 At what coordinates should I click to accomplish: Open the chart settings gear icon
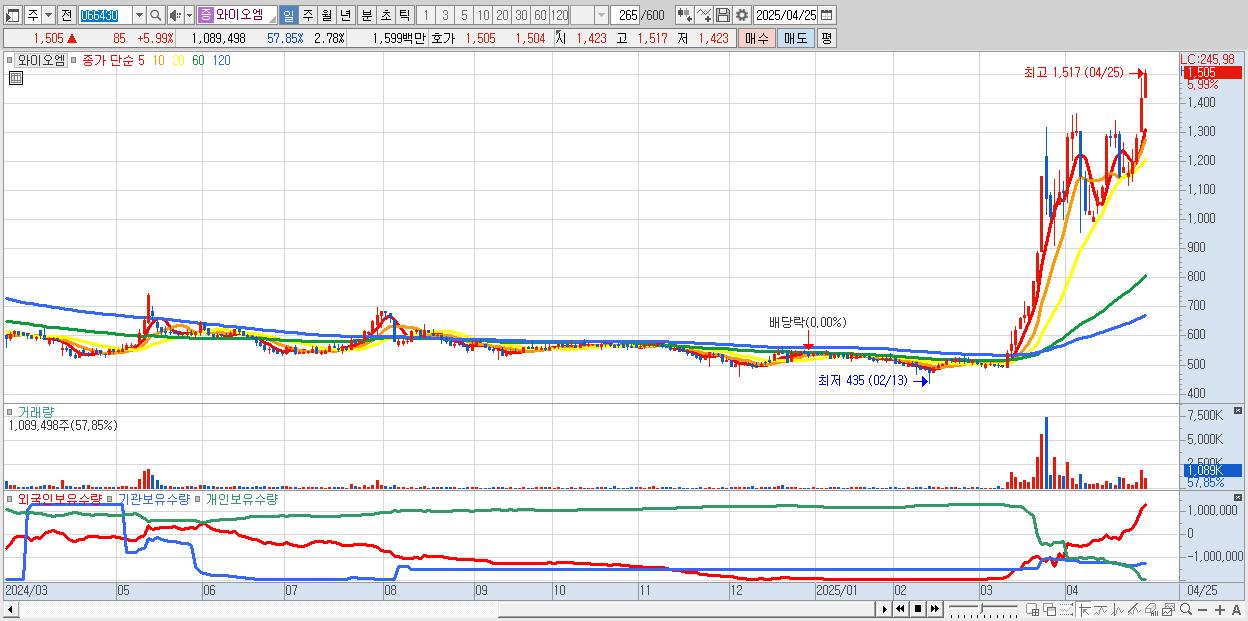(741, 15)
